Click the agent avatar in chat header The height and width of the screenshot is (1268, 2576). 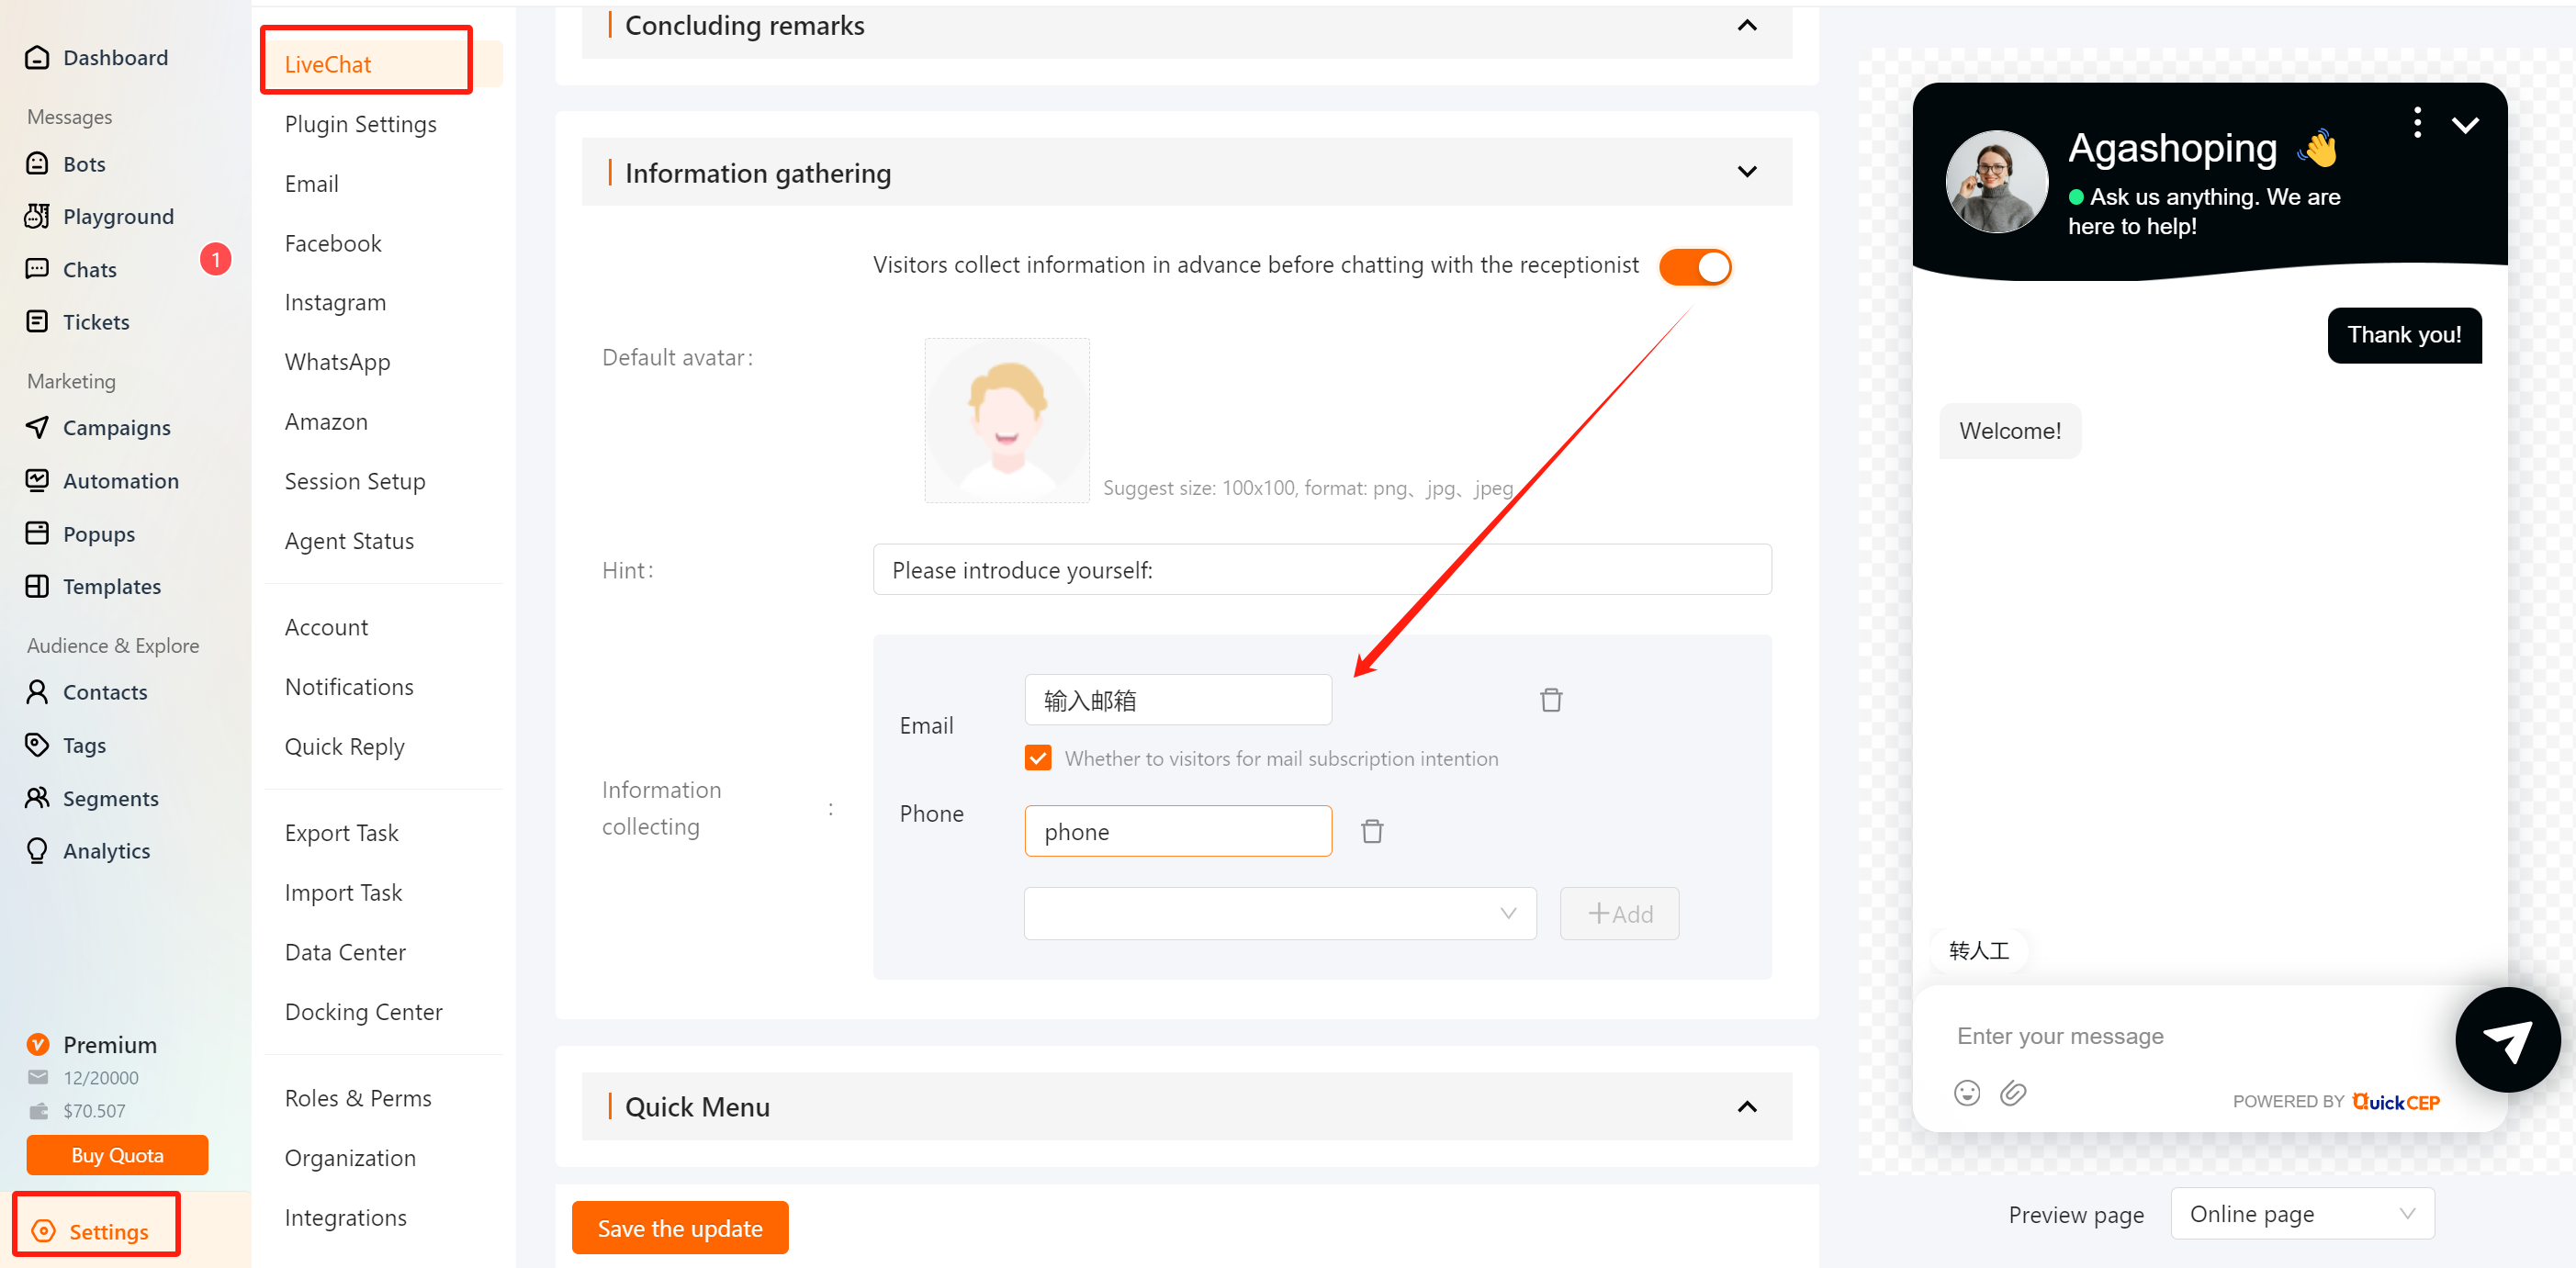point(1996,182)
